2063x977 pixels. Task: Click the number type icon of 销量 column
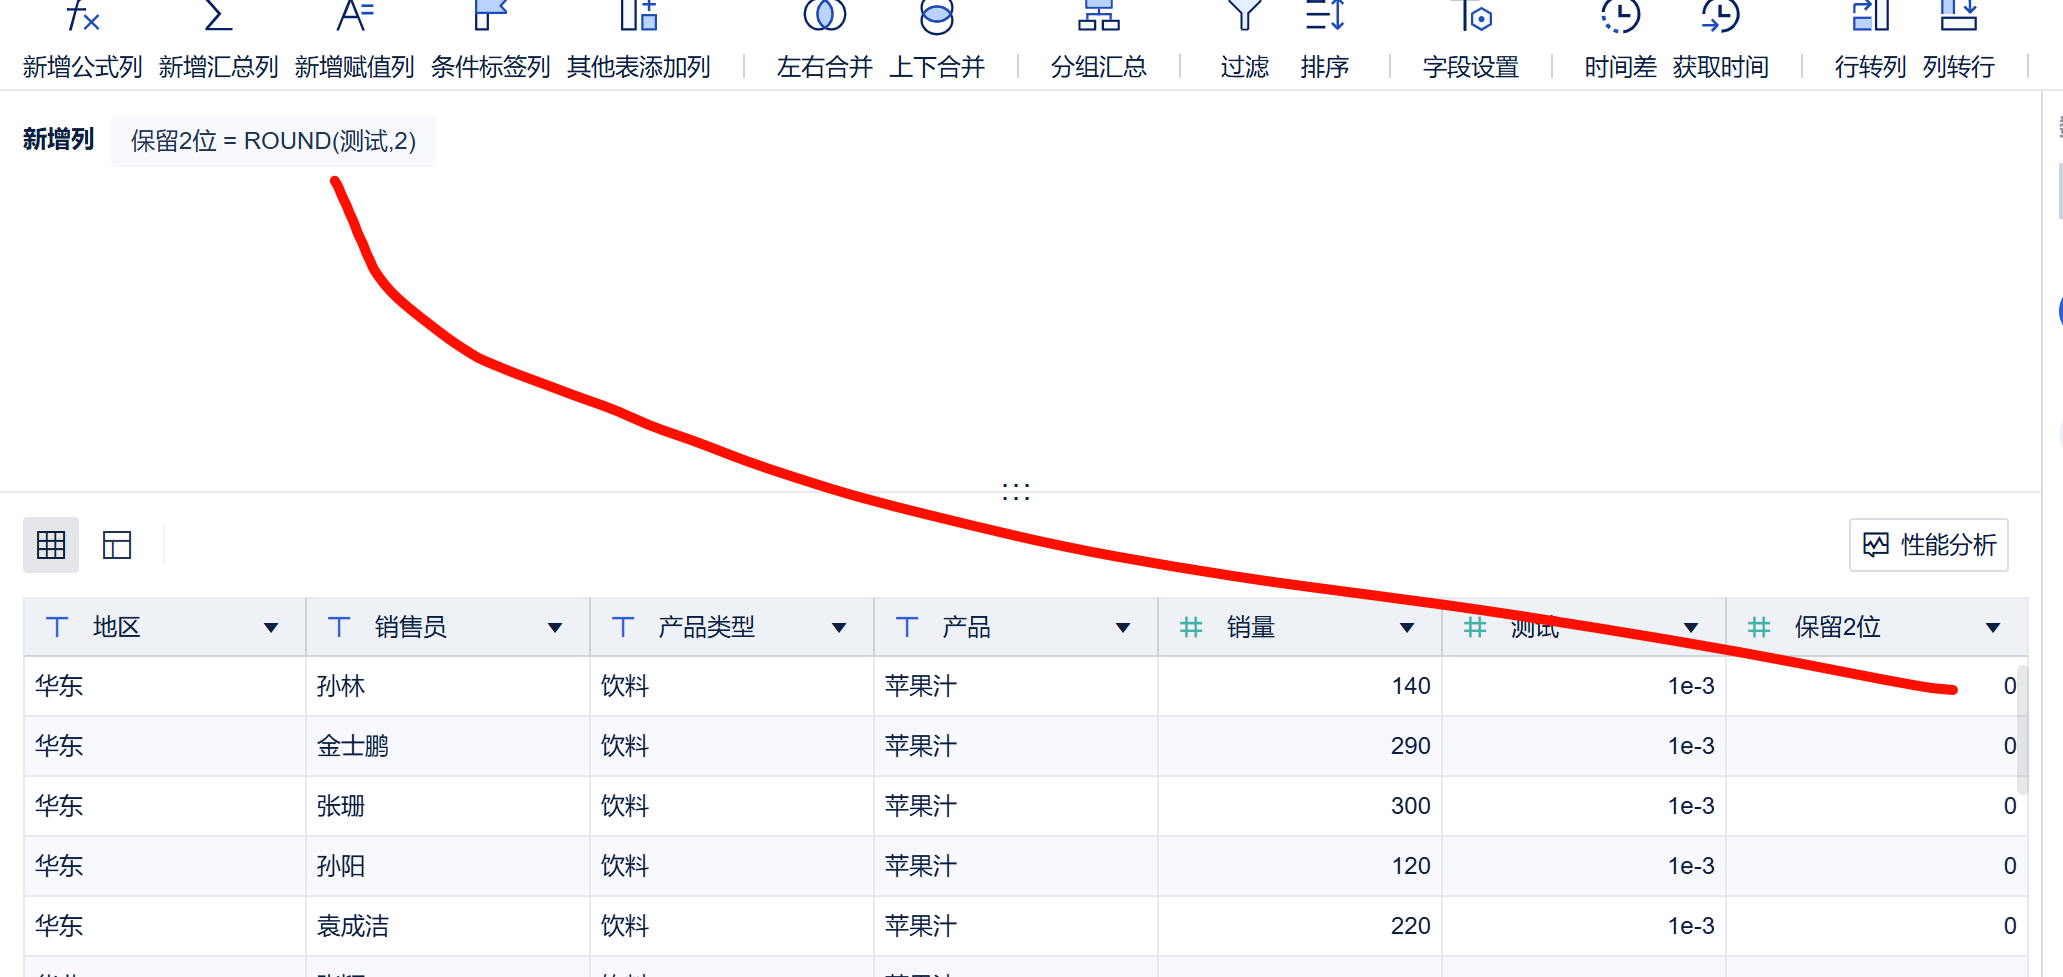(1191, 627)
